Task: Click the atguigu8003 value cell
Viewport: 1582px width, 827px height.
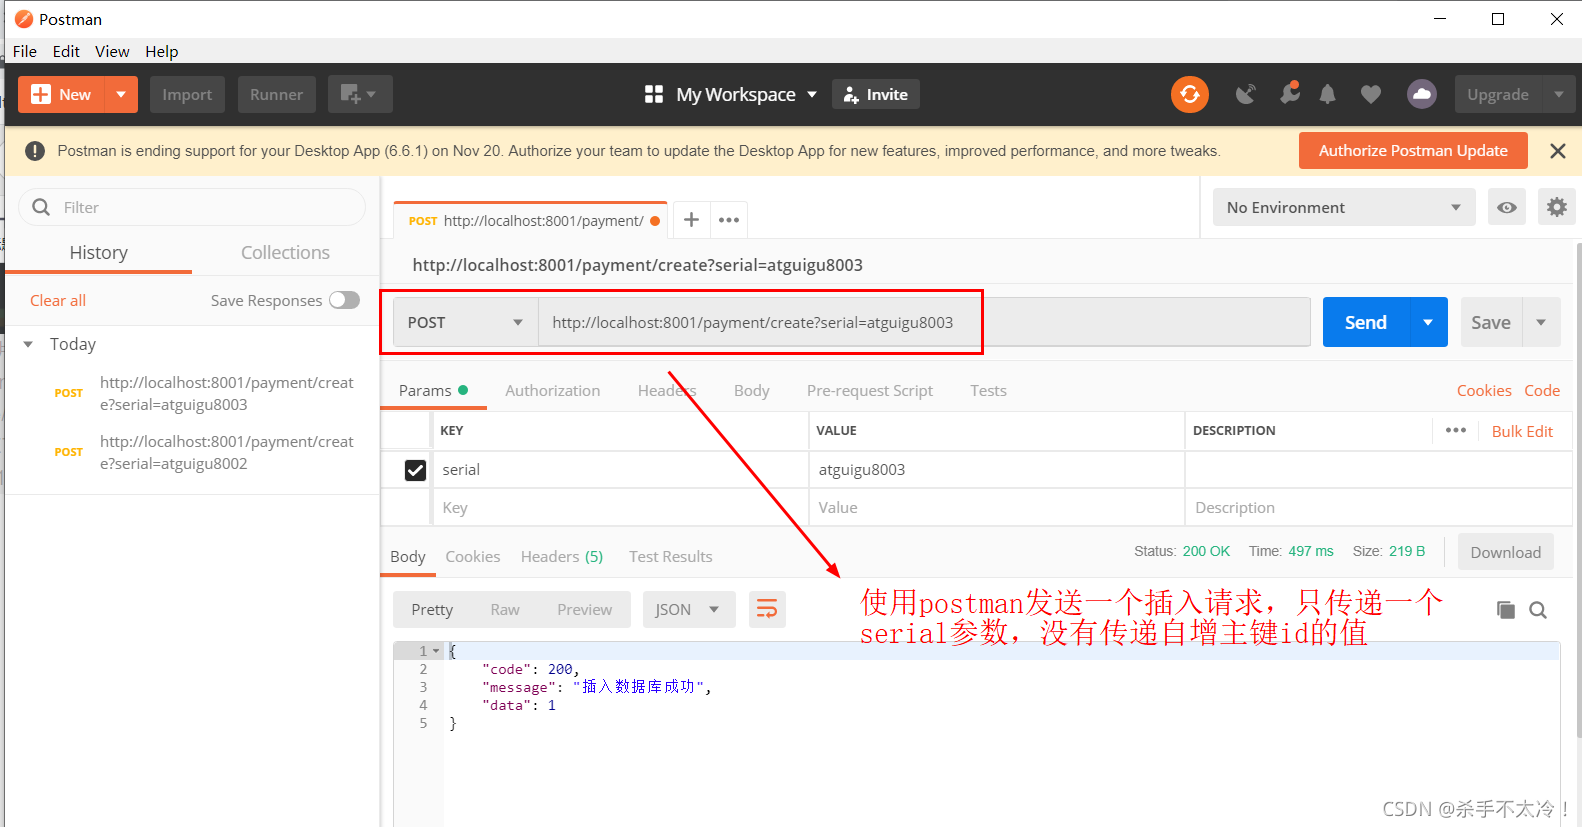Action: click(x=996, y=469)
